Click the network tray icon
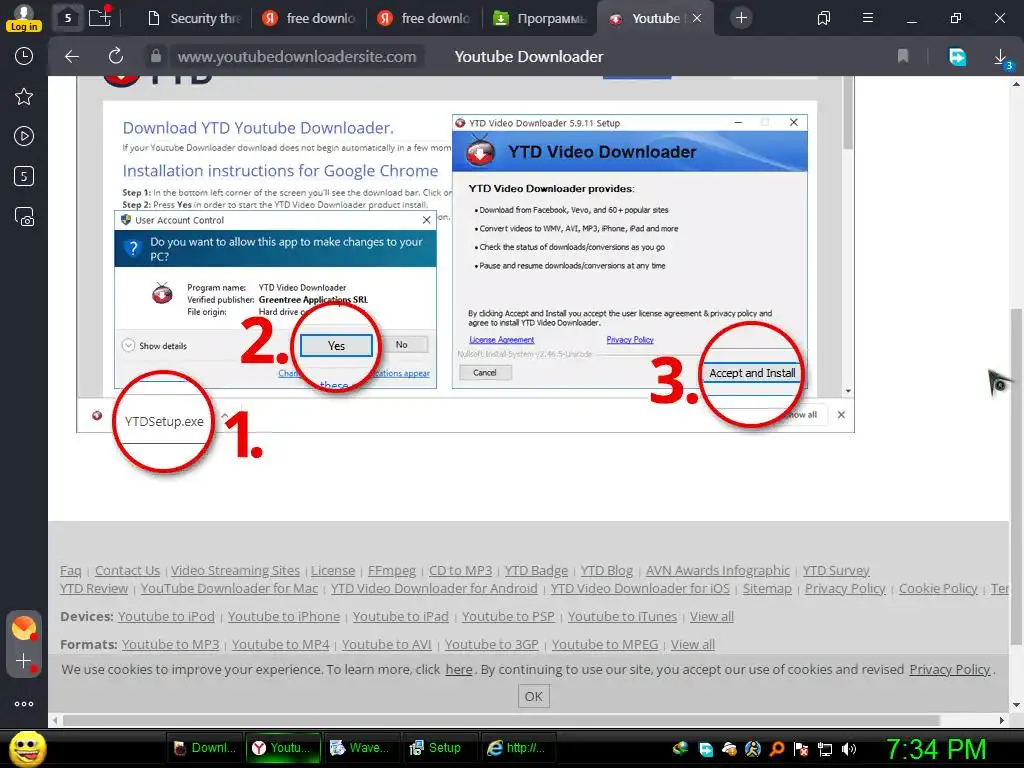Screen dimensions: 1024x768 [825, 749]
